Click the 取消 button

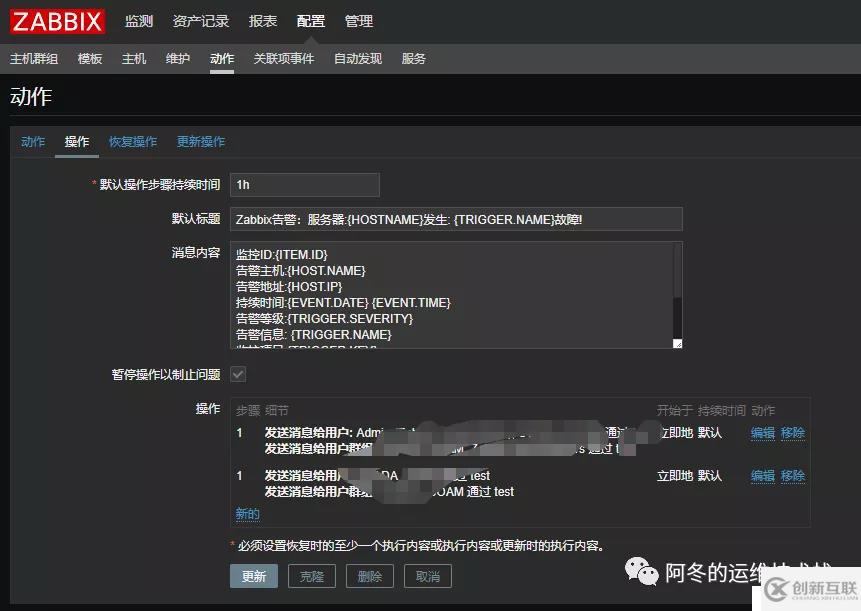(x=428, y=576)
